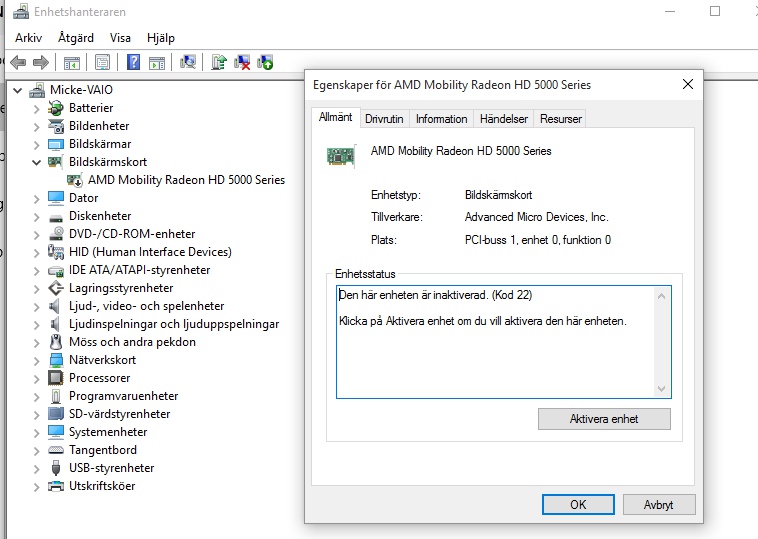The width and height of the screenshot is (758, 539).
Task: Click the Utskriftsköer printer icon
Action: 56,486
